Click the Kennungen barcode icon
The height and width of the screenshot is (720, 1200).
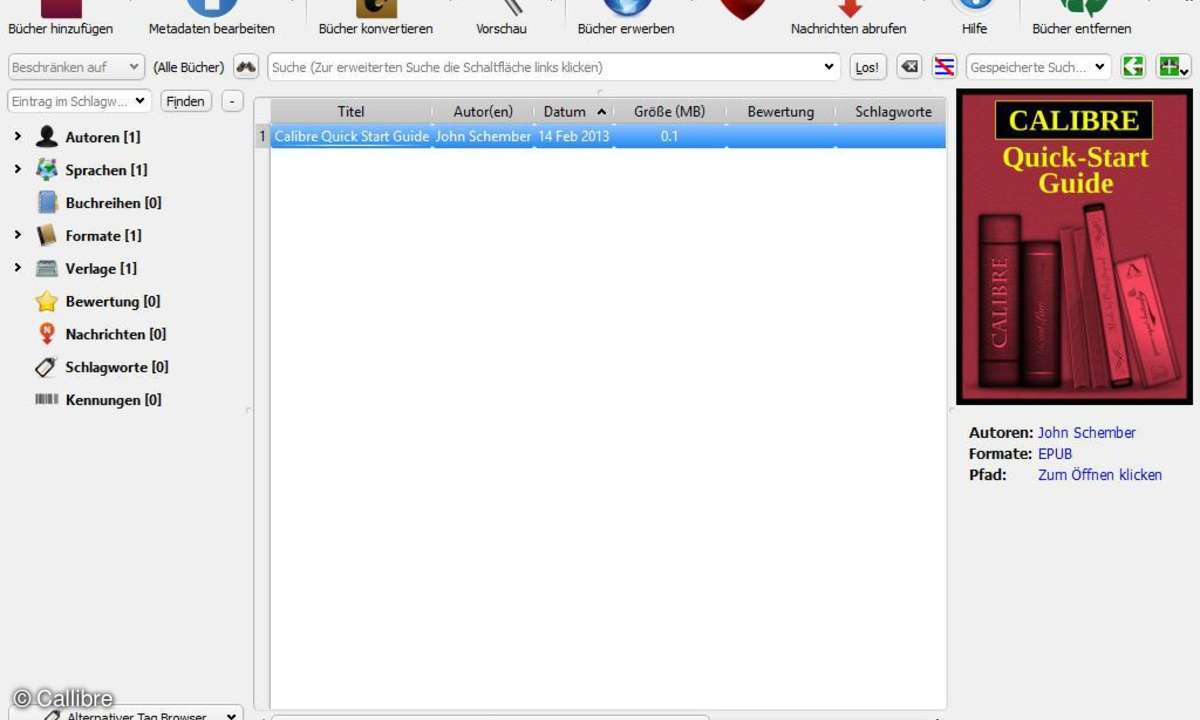[47, 400]
